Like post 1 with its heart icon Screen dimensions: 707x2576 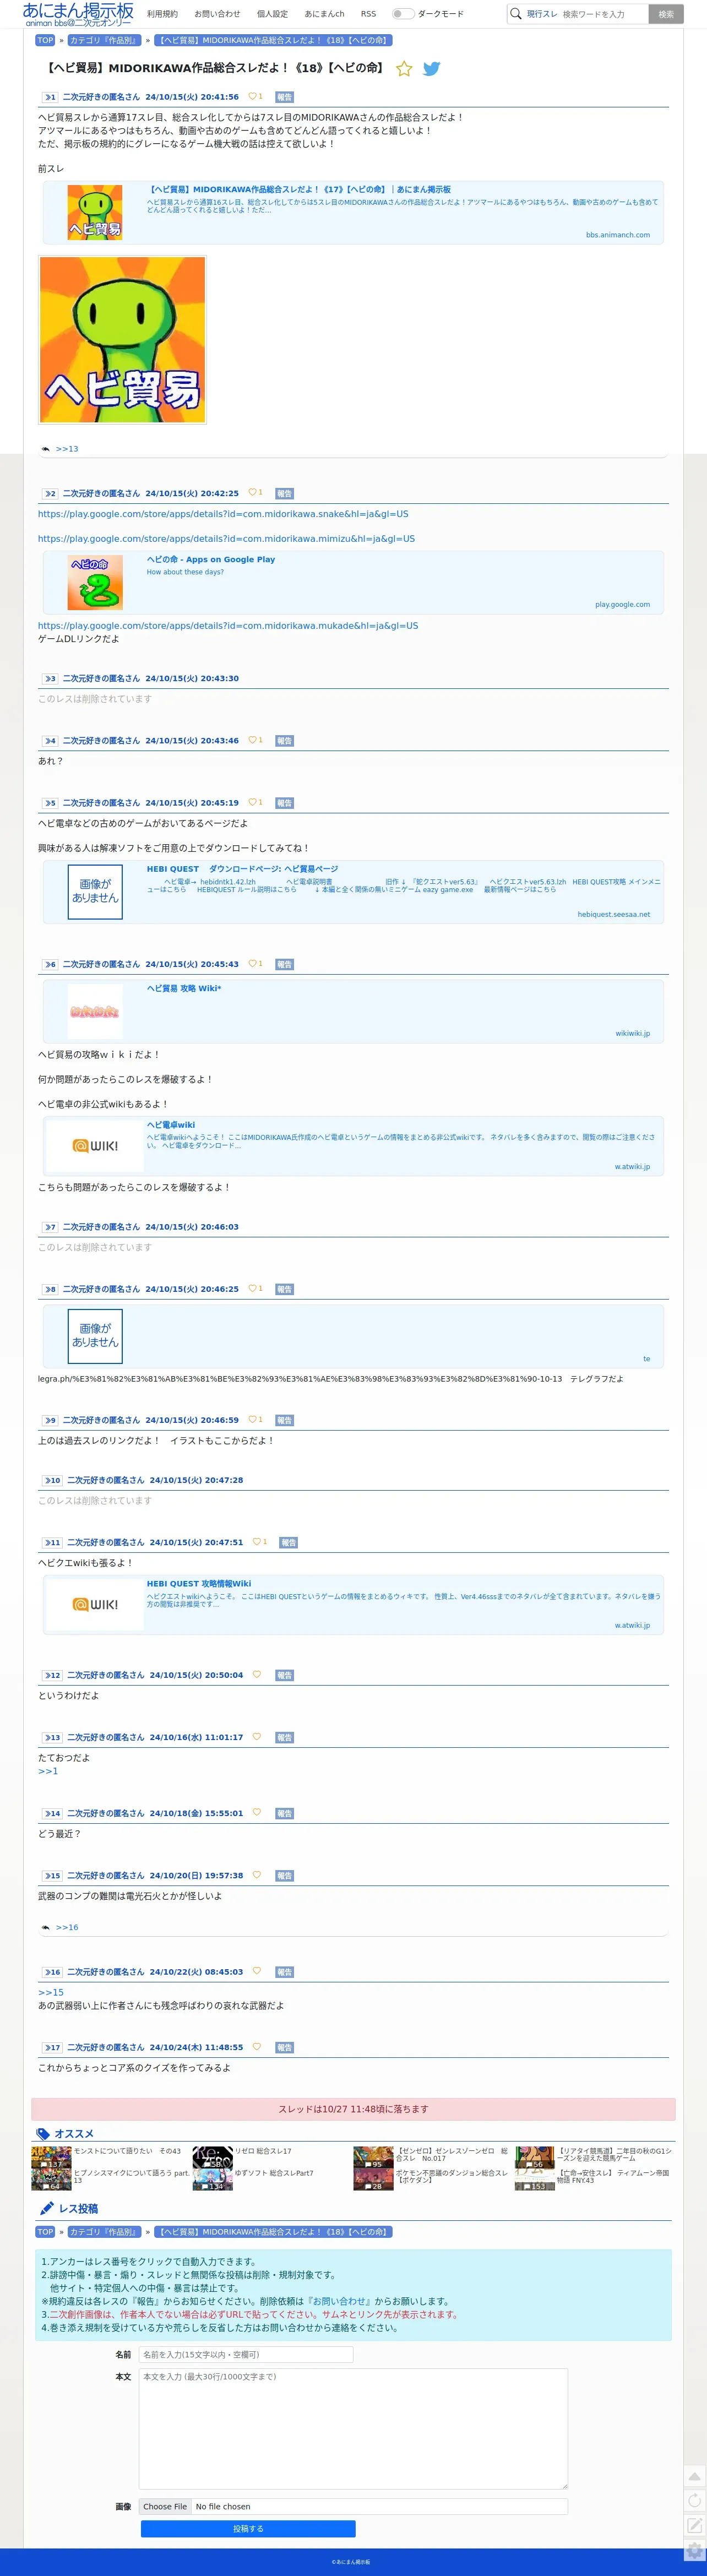[252, 97]
